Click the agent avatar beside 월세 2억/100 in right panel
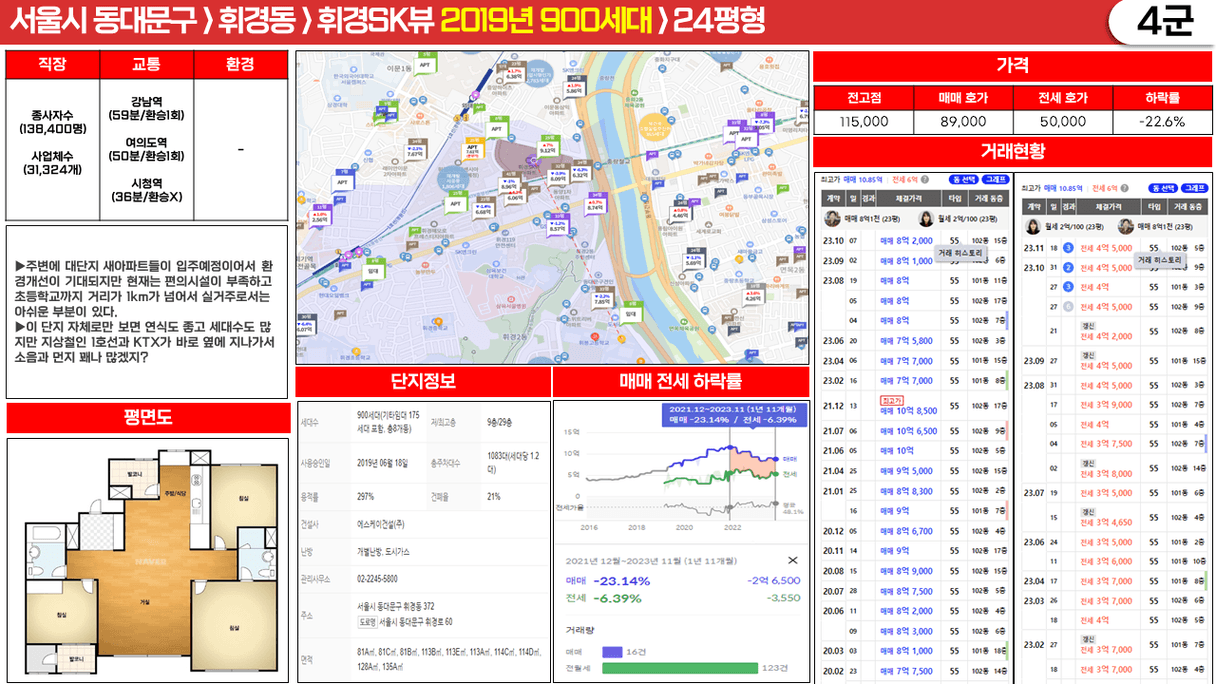The height and width of the screenshot is (684, 1216). click(x=1033, y=226)
